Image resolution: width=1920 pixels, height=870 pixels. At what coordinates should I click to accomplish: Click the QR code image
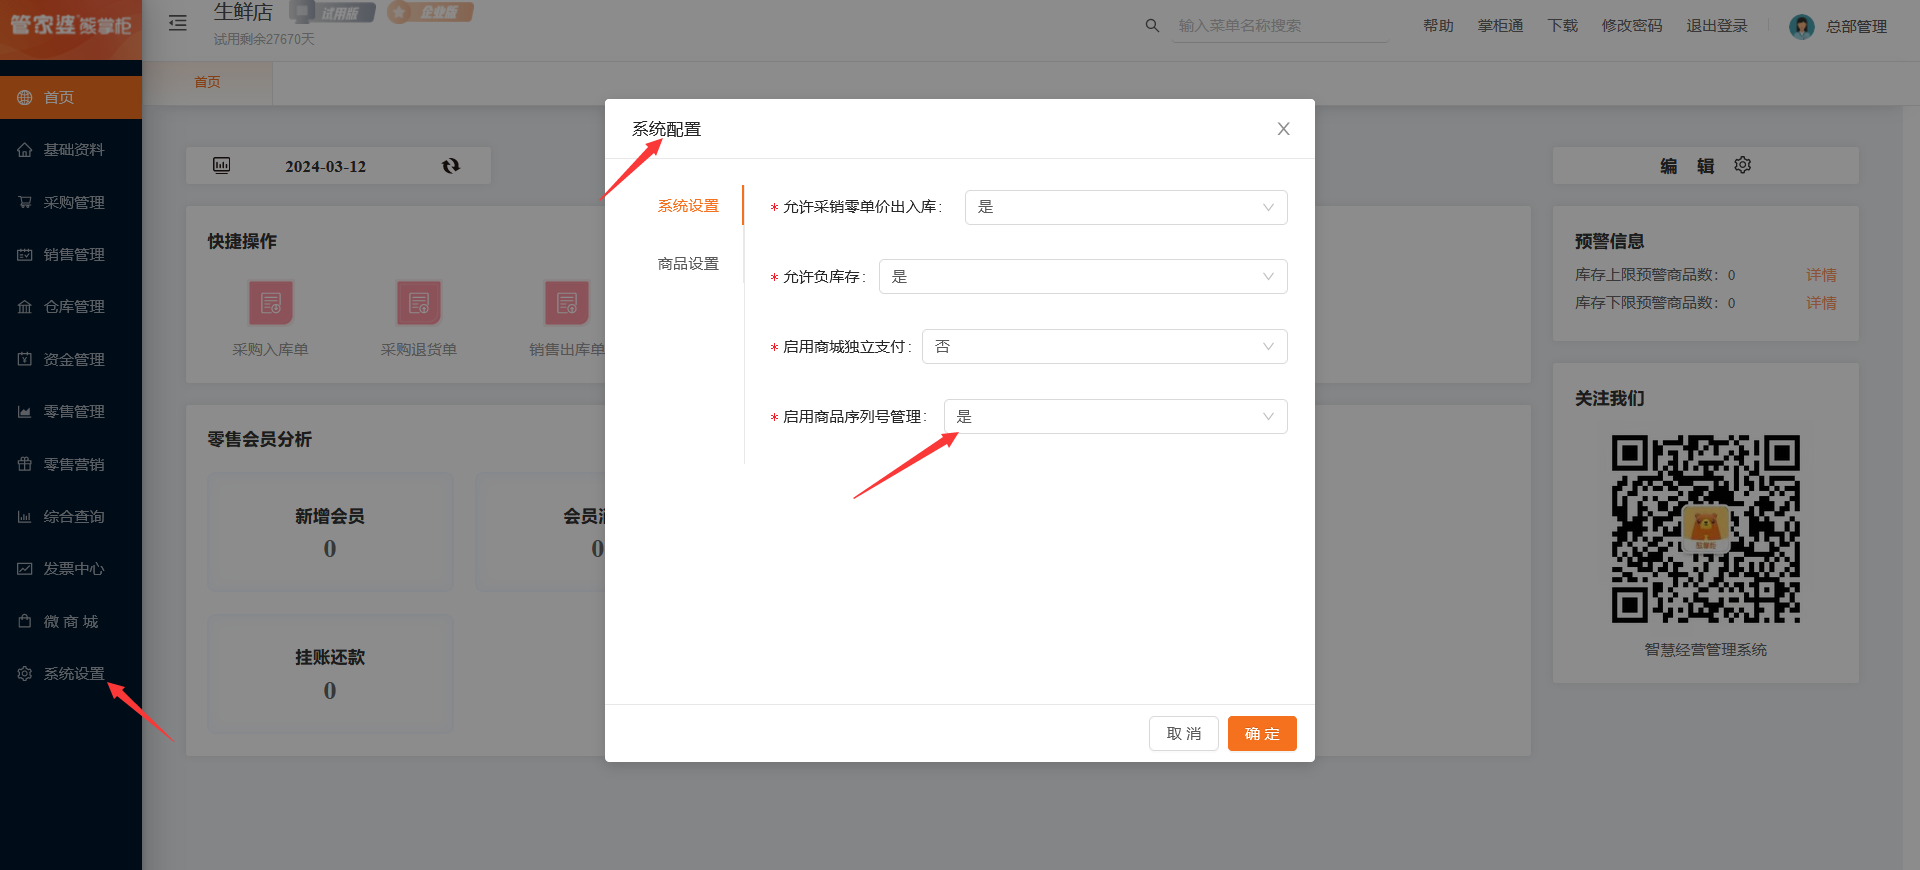coord(1706,529)
